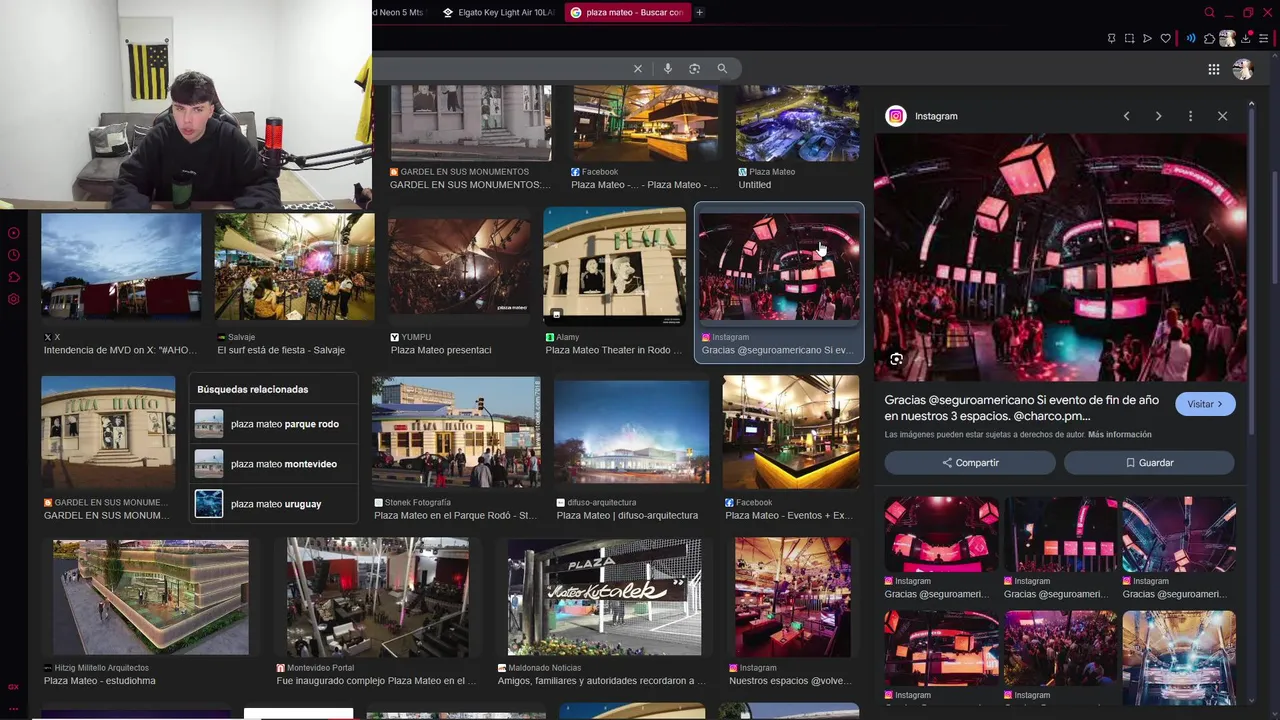Open the 'Plaza Mateo Untitled' result thumbnail
This screenshot has width=1280, height=720.
pos(797,123)
